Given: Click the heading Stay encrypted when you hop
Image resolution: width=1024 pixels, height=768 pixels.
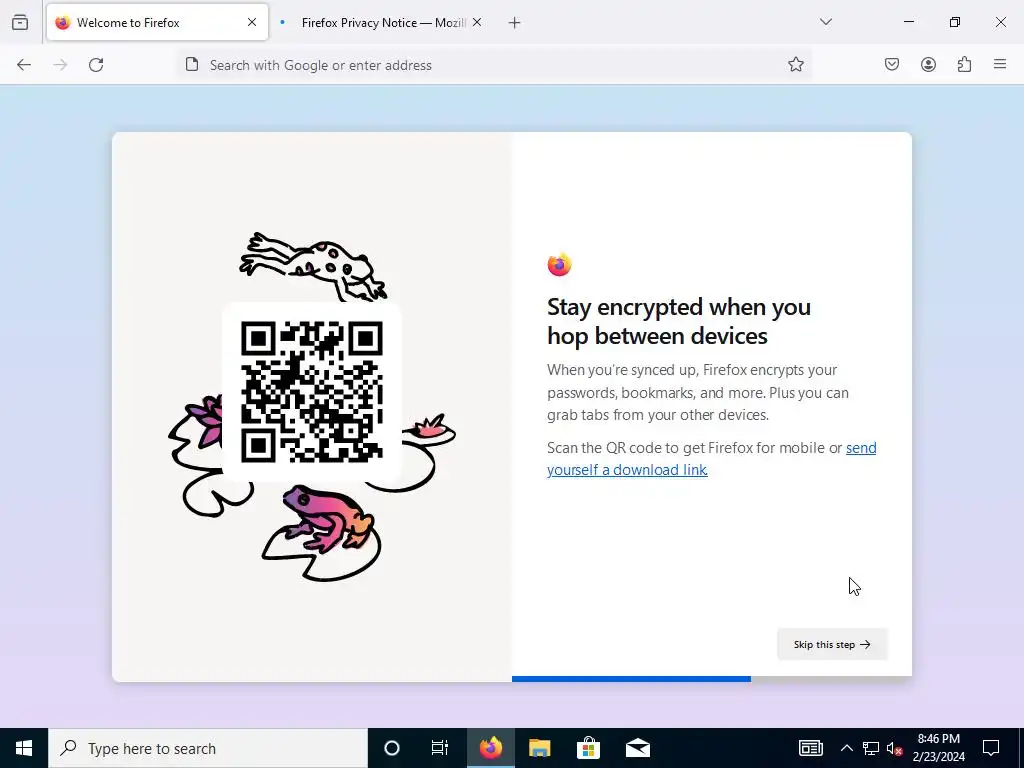Looking at the screenshot, I should [679, 321].
